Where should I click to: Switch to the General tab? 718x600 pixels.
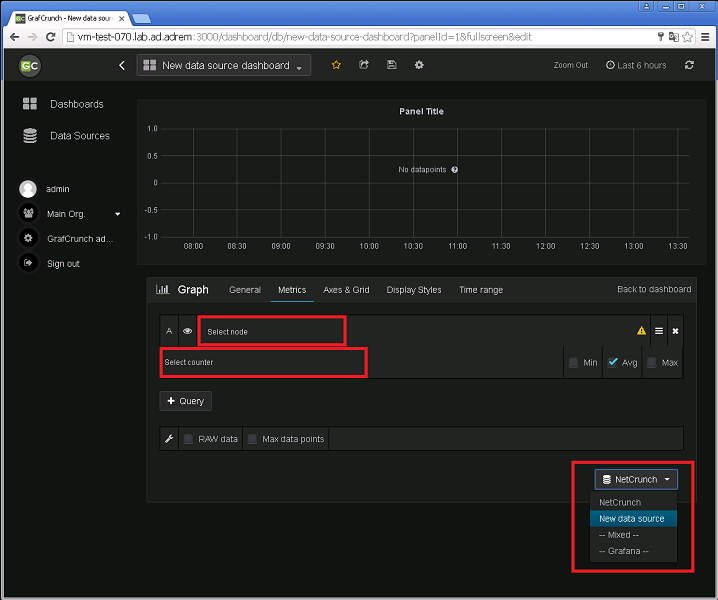[x=245, y=290]
